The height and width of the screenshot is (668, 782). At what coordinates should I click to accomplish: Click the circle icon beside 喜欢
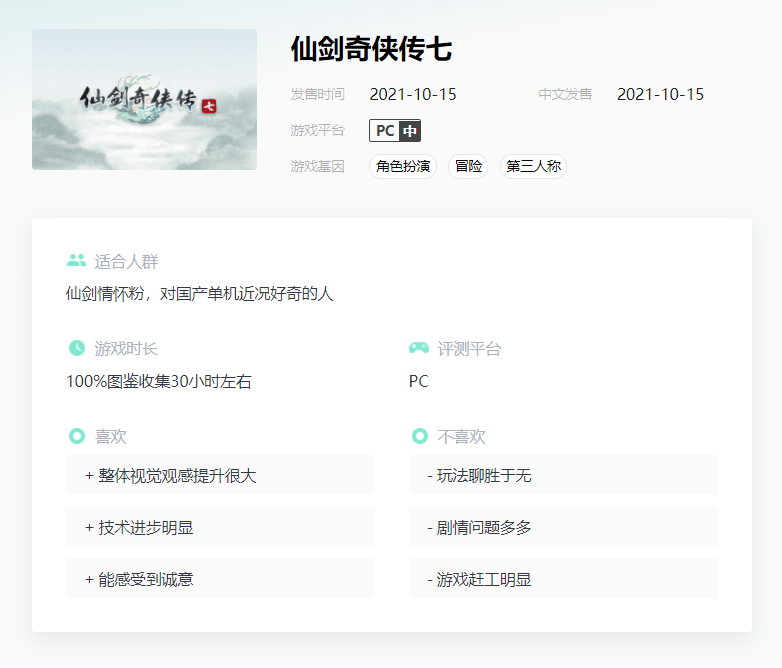(77, 436)
